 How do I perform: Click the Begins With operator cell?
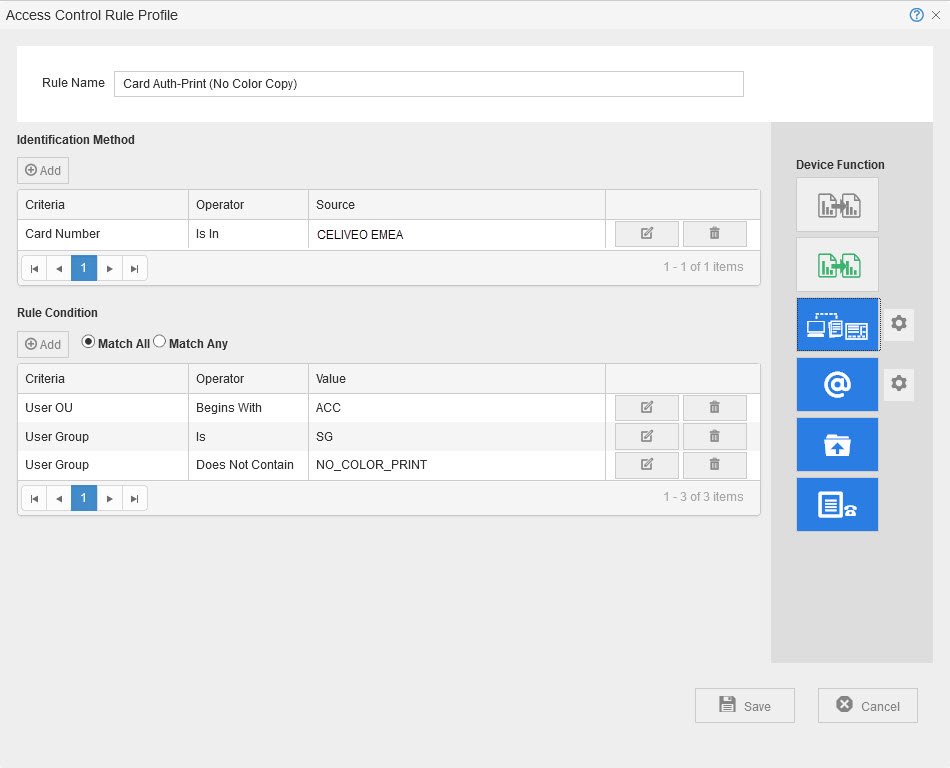click(248, 408)
